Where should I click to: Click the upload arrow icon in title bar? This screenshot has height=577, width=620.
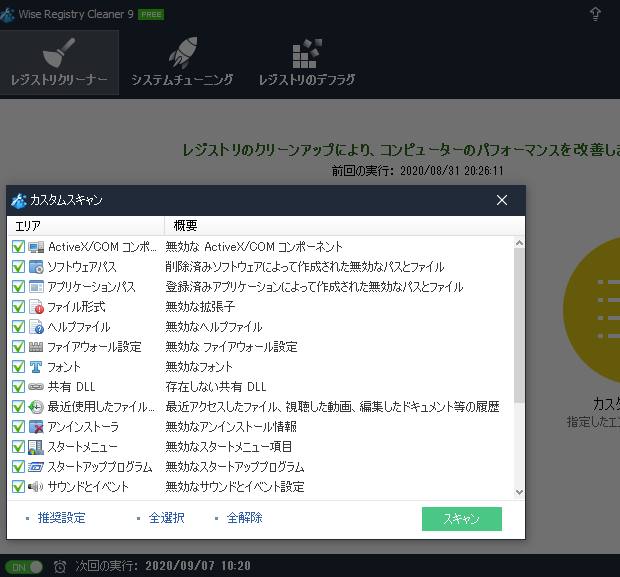(x=596, y=14)
